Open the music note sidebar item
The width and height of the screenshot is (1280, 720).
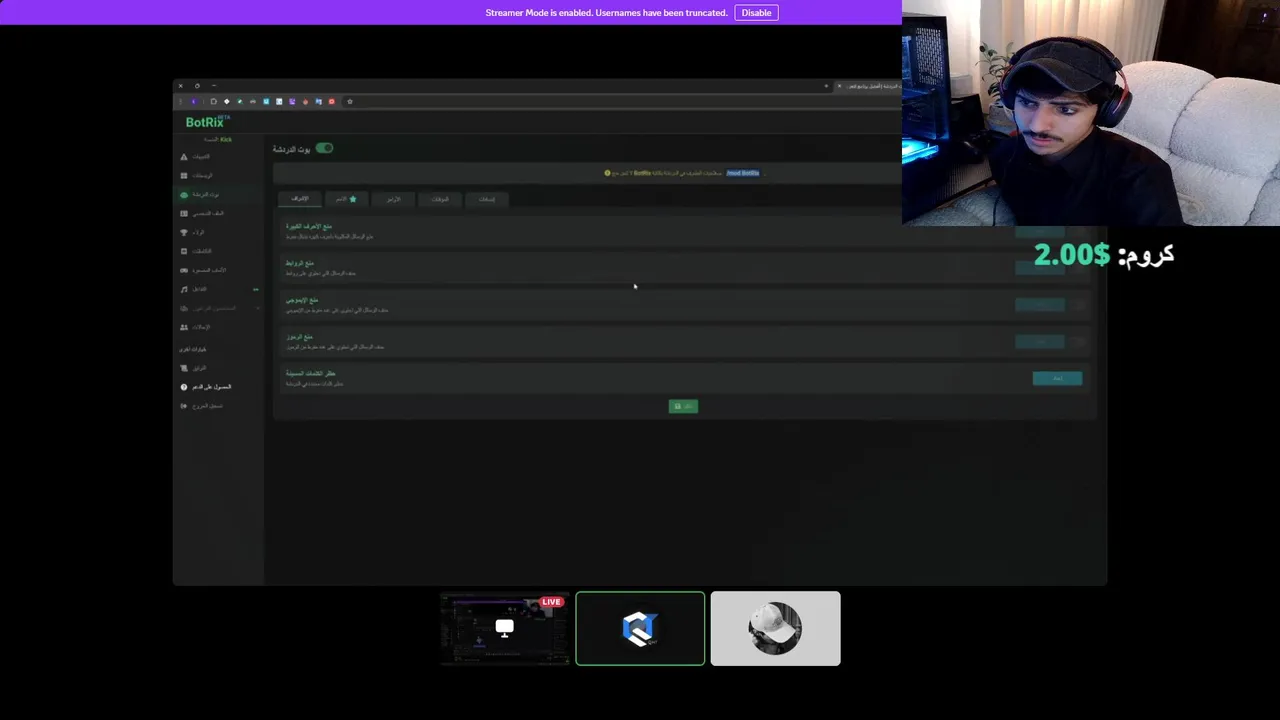[x=184, y=289]
